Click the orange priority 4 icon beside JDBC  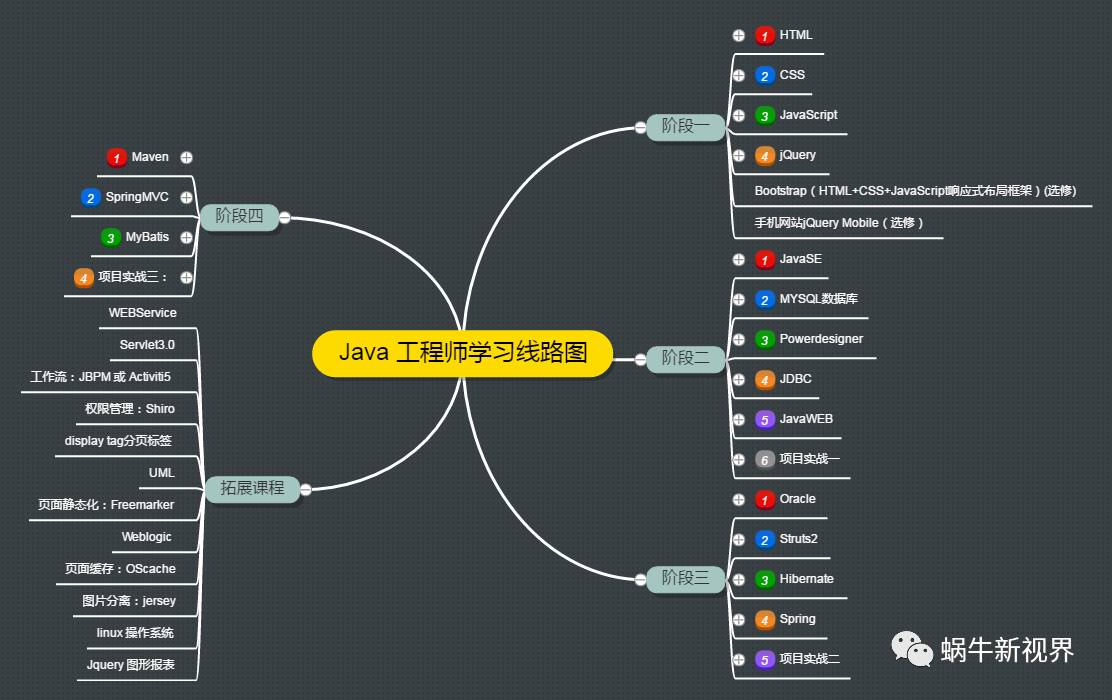[x=764, y=380]
